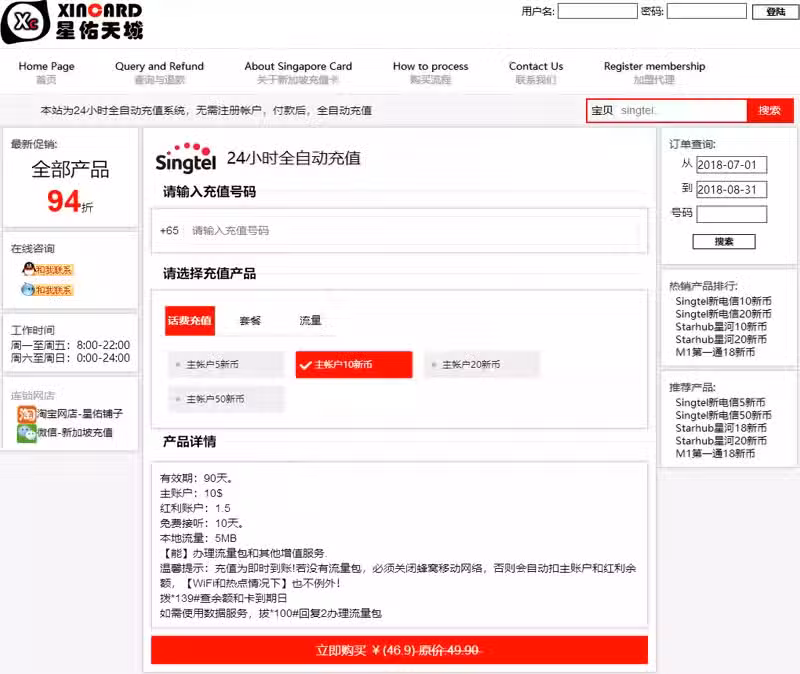Open the second blue chat contact badge
The height and width of the screenshot is (674, 800).
pos(47,289)
